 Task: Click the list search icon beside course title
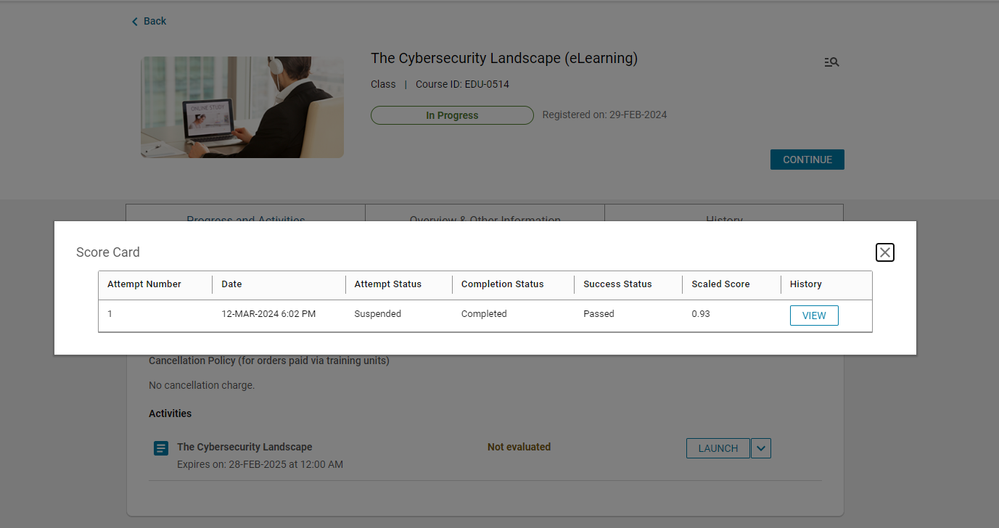831,62
